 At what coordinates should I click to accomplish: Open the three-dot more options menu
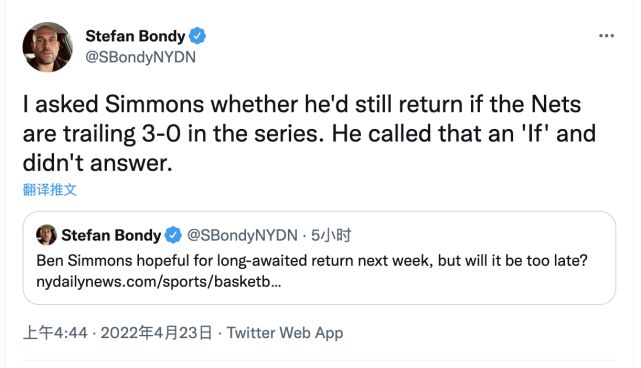point(606,36)
